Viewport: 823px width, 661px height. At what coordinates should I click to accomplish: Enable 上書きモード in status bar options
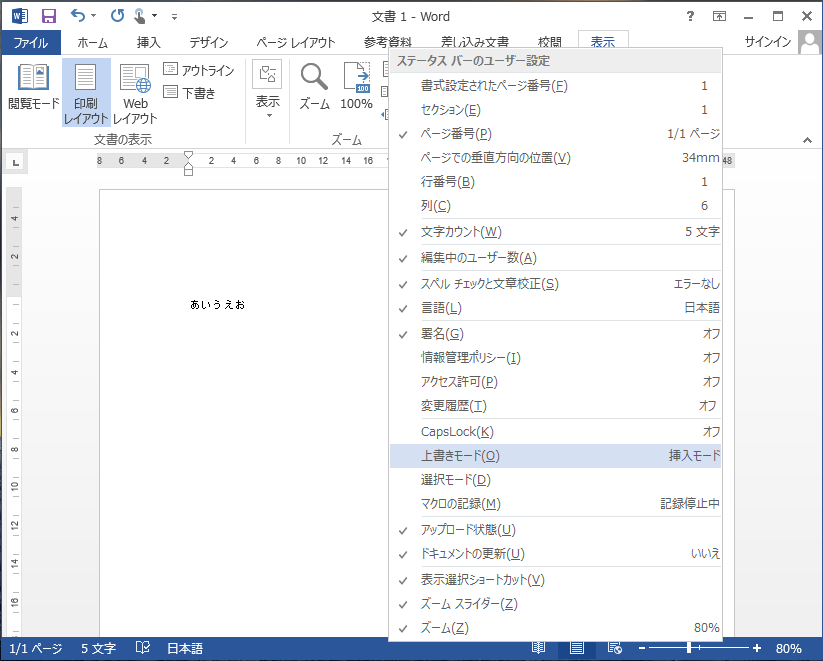click(460, 456)
